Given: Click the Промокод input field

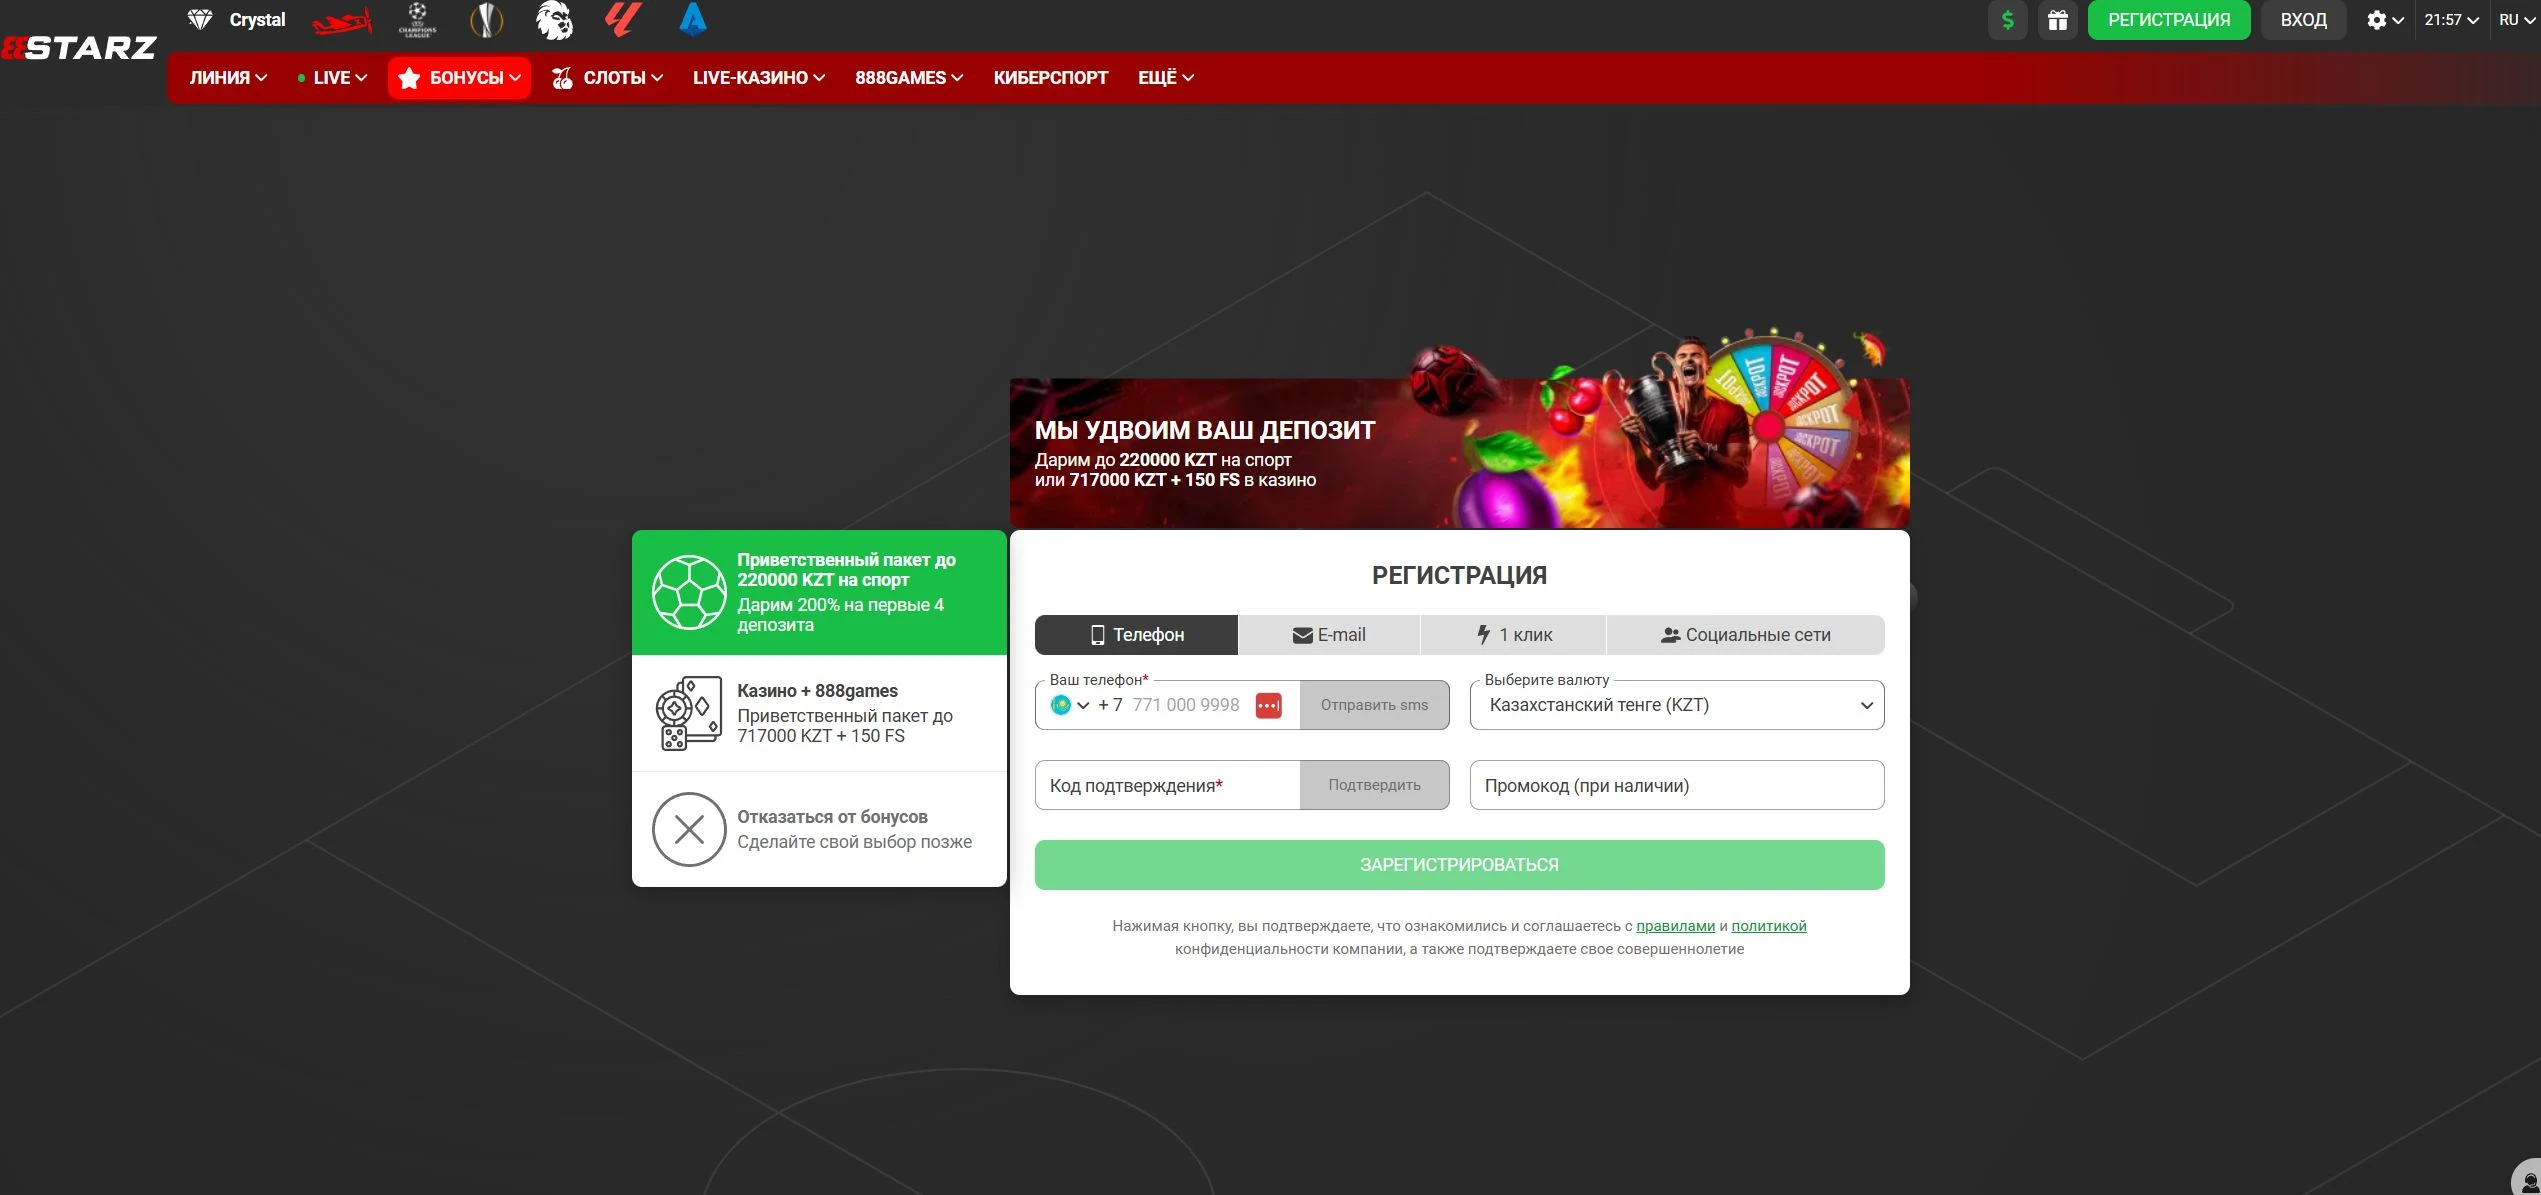Looking at the screenshot, I should (x=1676, y=785).
